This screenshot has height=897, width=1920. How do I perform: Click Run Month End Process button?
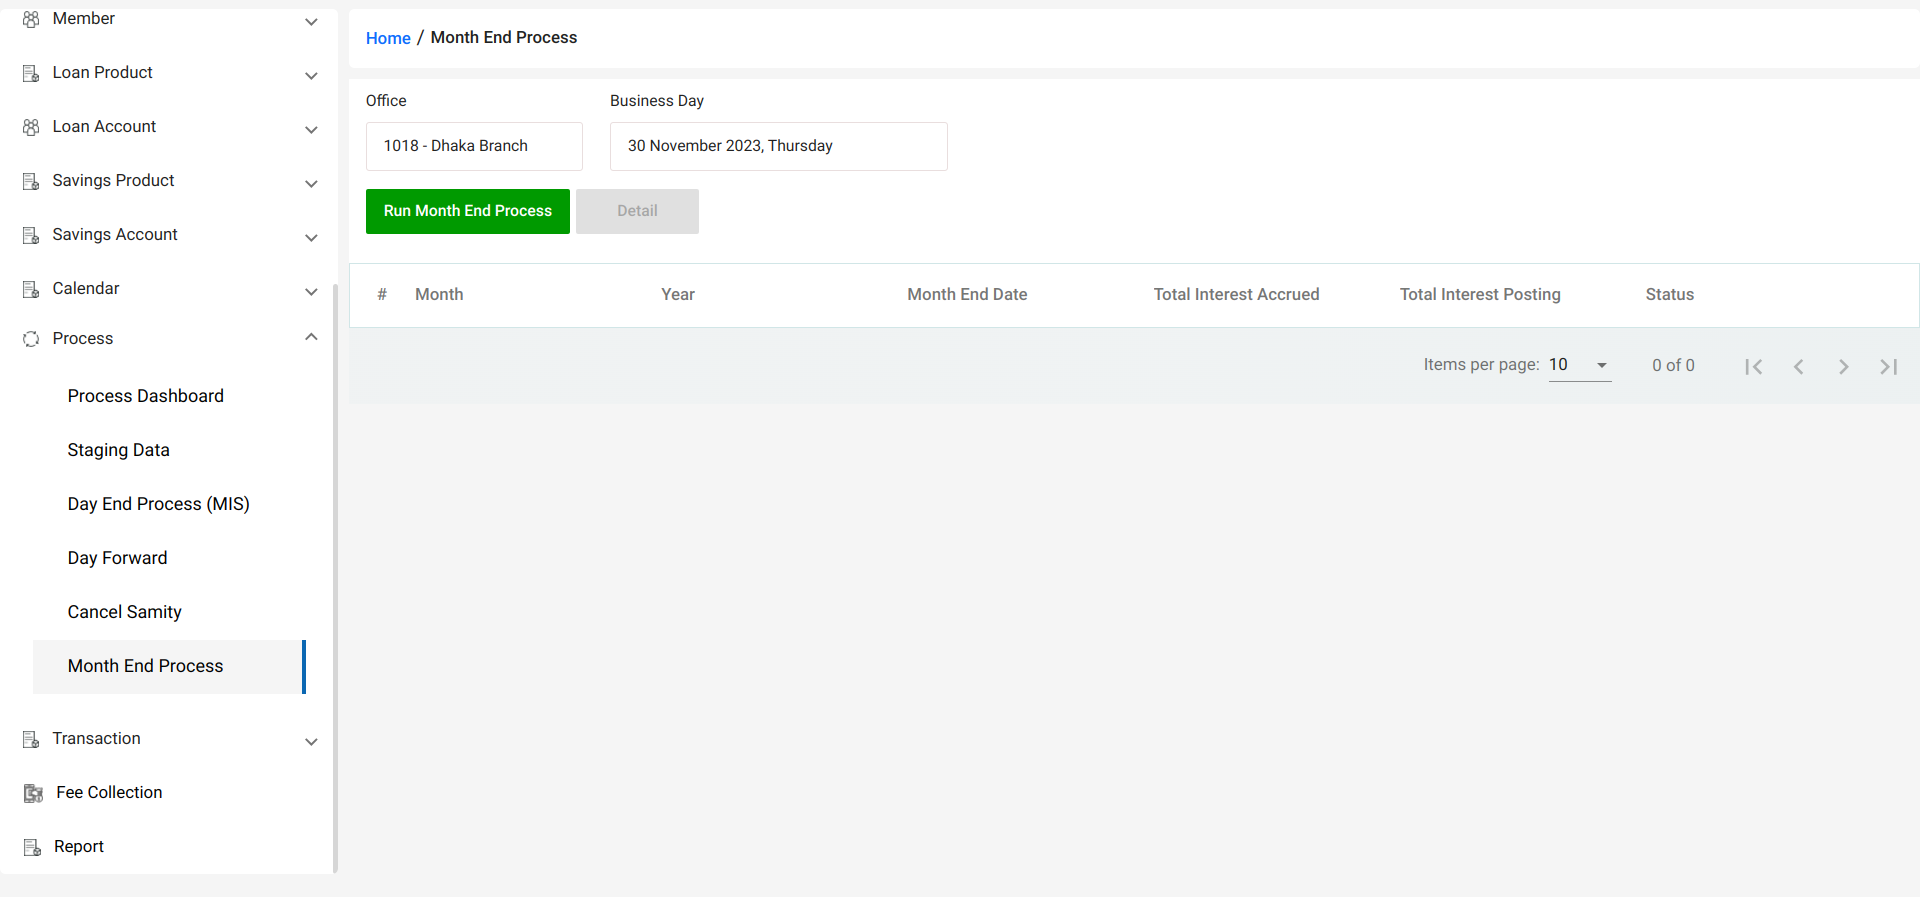(x=468, y=211)
